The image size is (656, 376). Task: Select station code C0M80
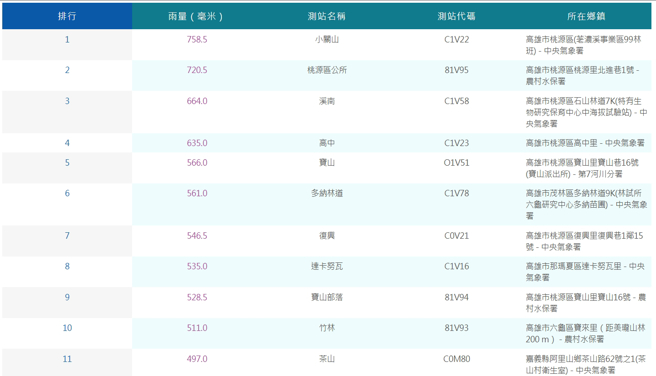tap(456, 358)
